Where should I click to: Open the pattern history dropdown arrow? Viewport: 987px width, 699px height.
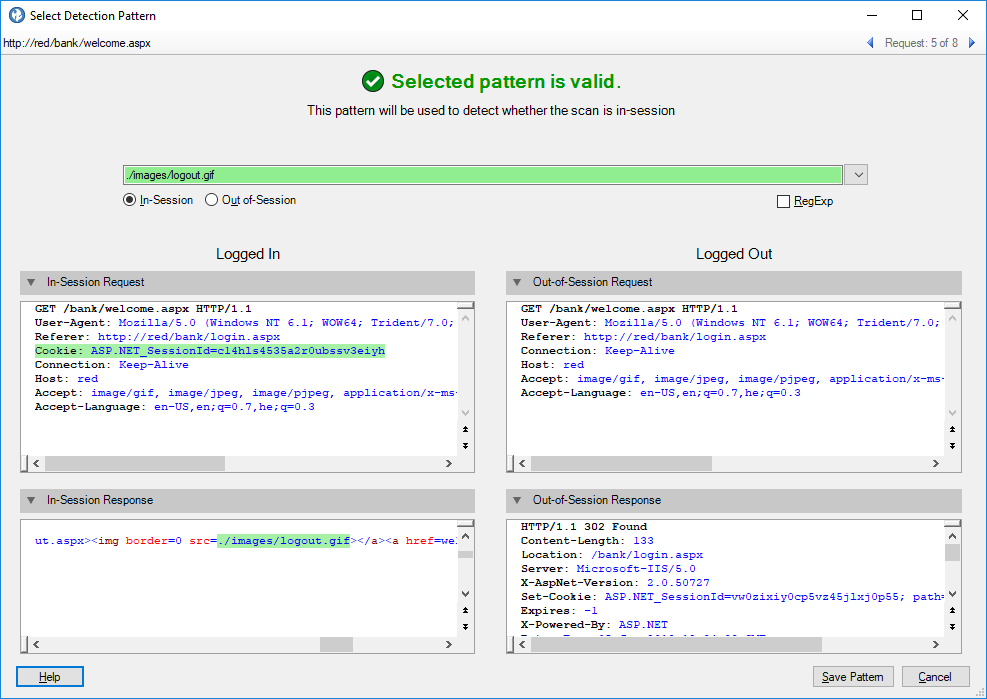tap(856, 174)
